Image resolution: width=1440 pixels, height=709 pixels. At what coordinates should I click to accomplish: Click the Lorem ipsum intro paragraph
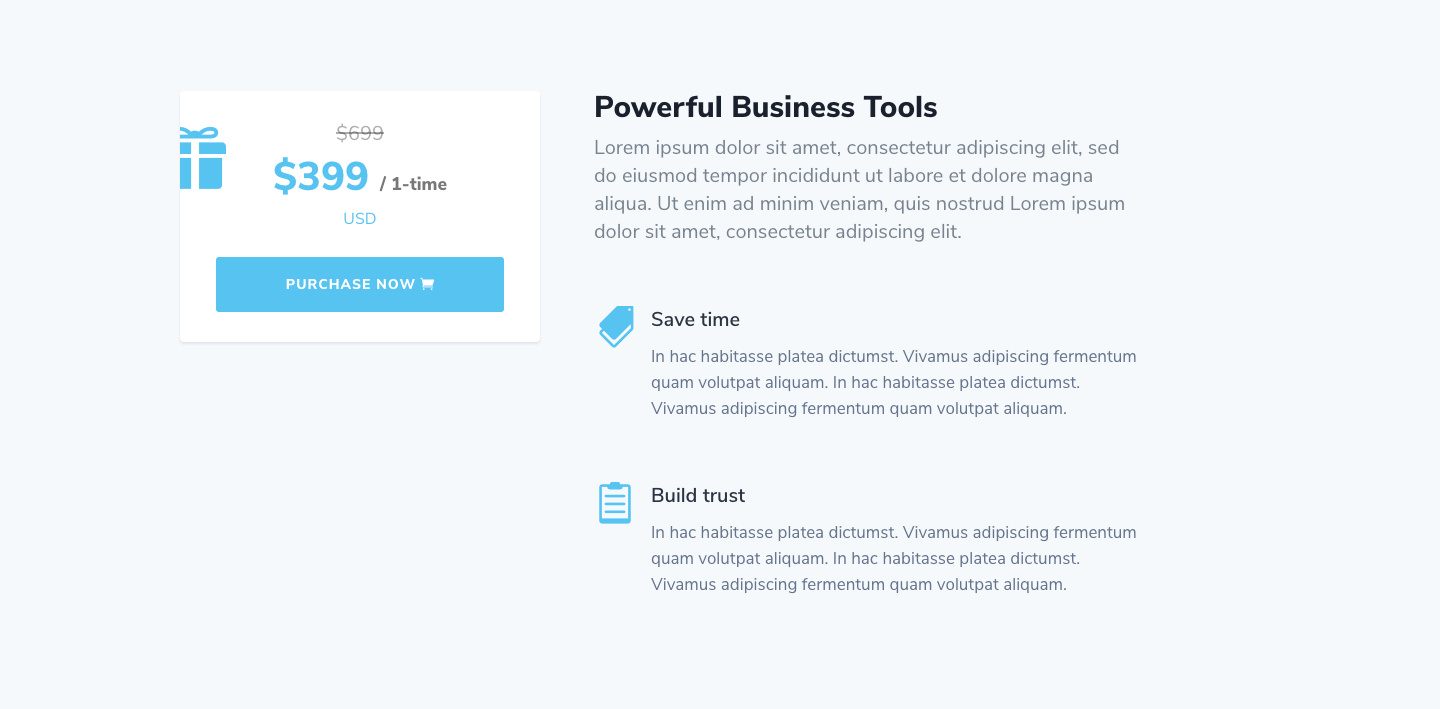[x=860, y=190]
